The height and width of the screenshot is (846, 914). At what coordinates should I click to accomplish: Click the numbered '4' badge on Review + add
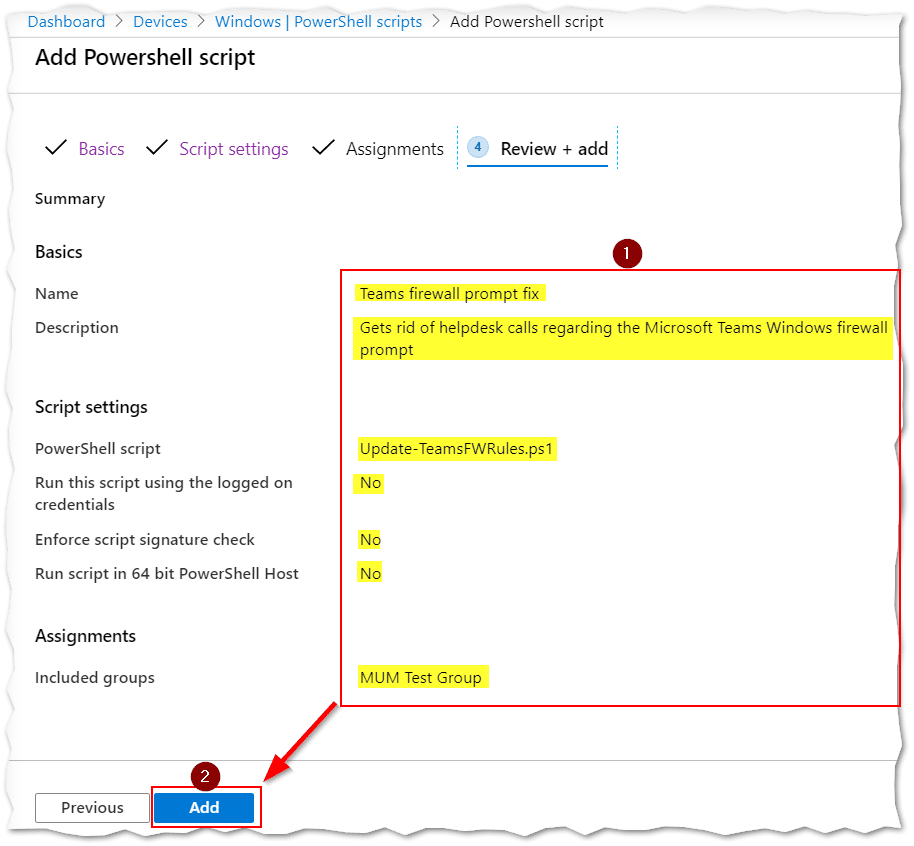(477, 147)
